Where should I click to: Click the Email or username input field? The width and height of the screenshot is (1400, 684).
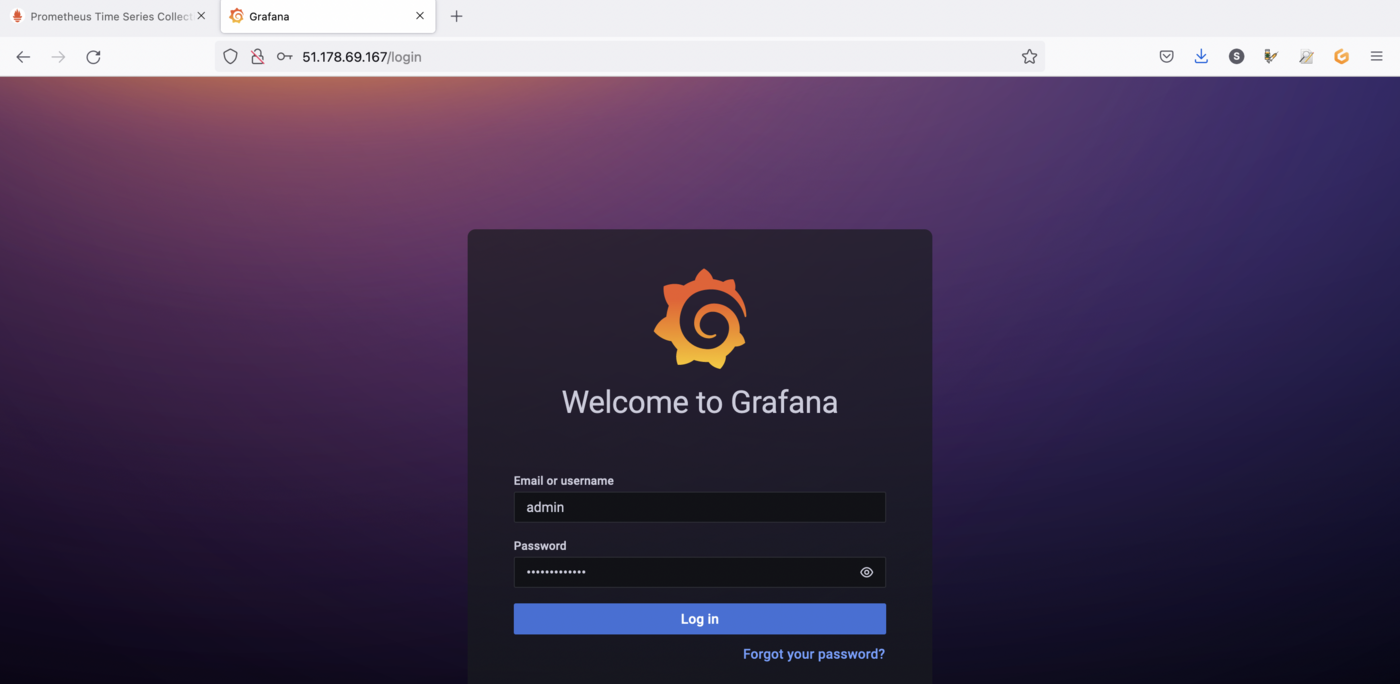[x=699, y=507]
